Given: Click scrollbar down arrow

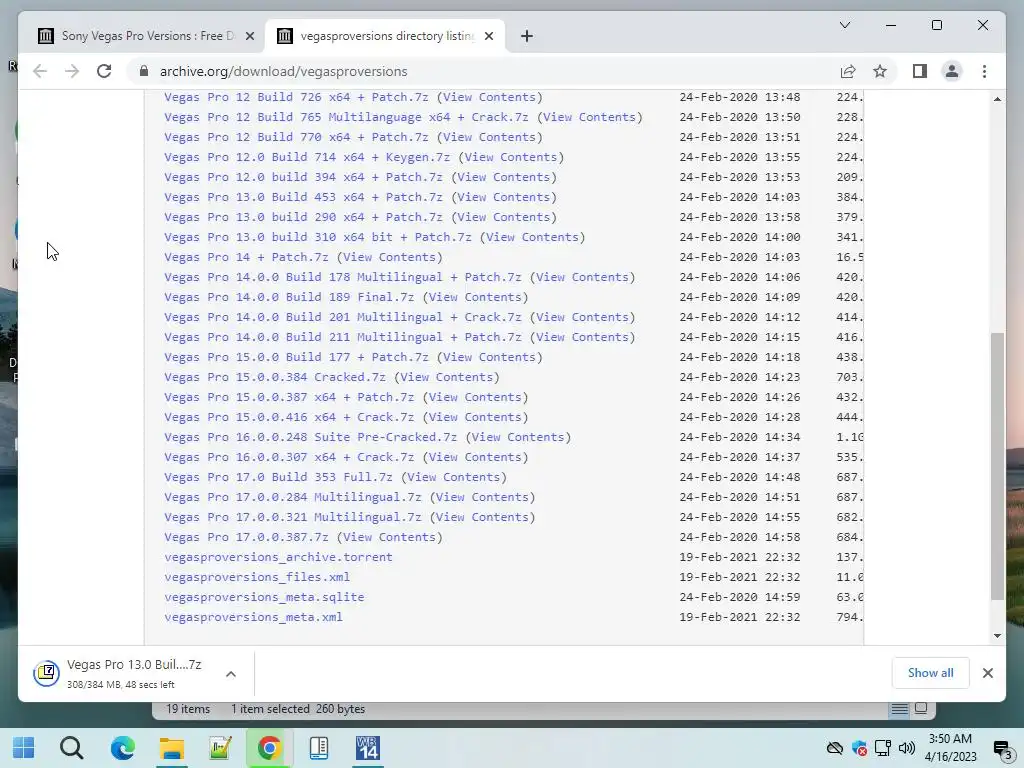Looking at the screenshot, I should (x=997, y=635).
